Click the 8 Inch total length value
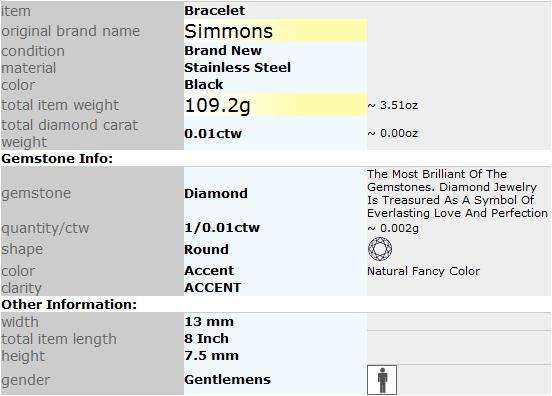552x396 pixels. 207,338
